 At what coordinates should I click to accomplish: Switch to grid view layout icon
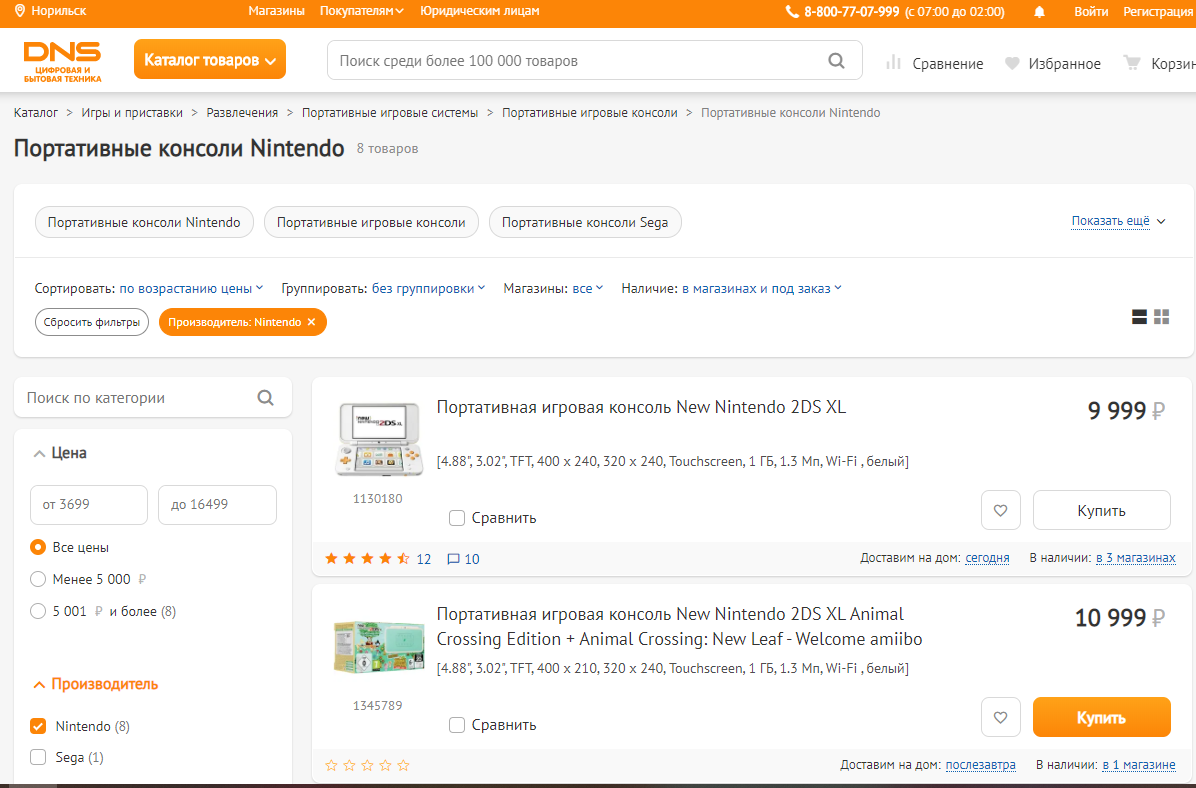1162,317
